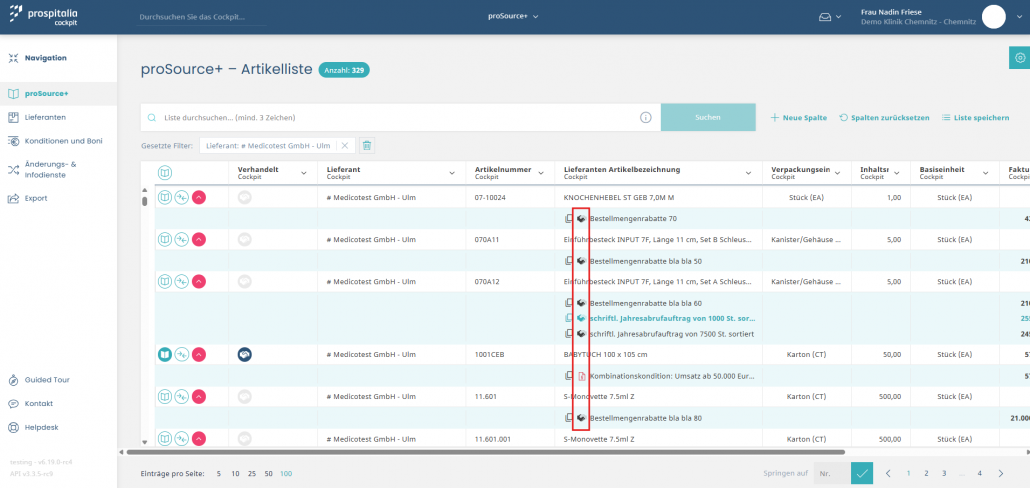Viewport: 1030px width, 488px height.
Task: Click box icon next to Bestellmengenrabatte 70
Action: [x=581, y=218]
